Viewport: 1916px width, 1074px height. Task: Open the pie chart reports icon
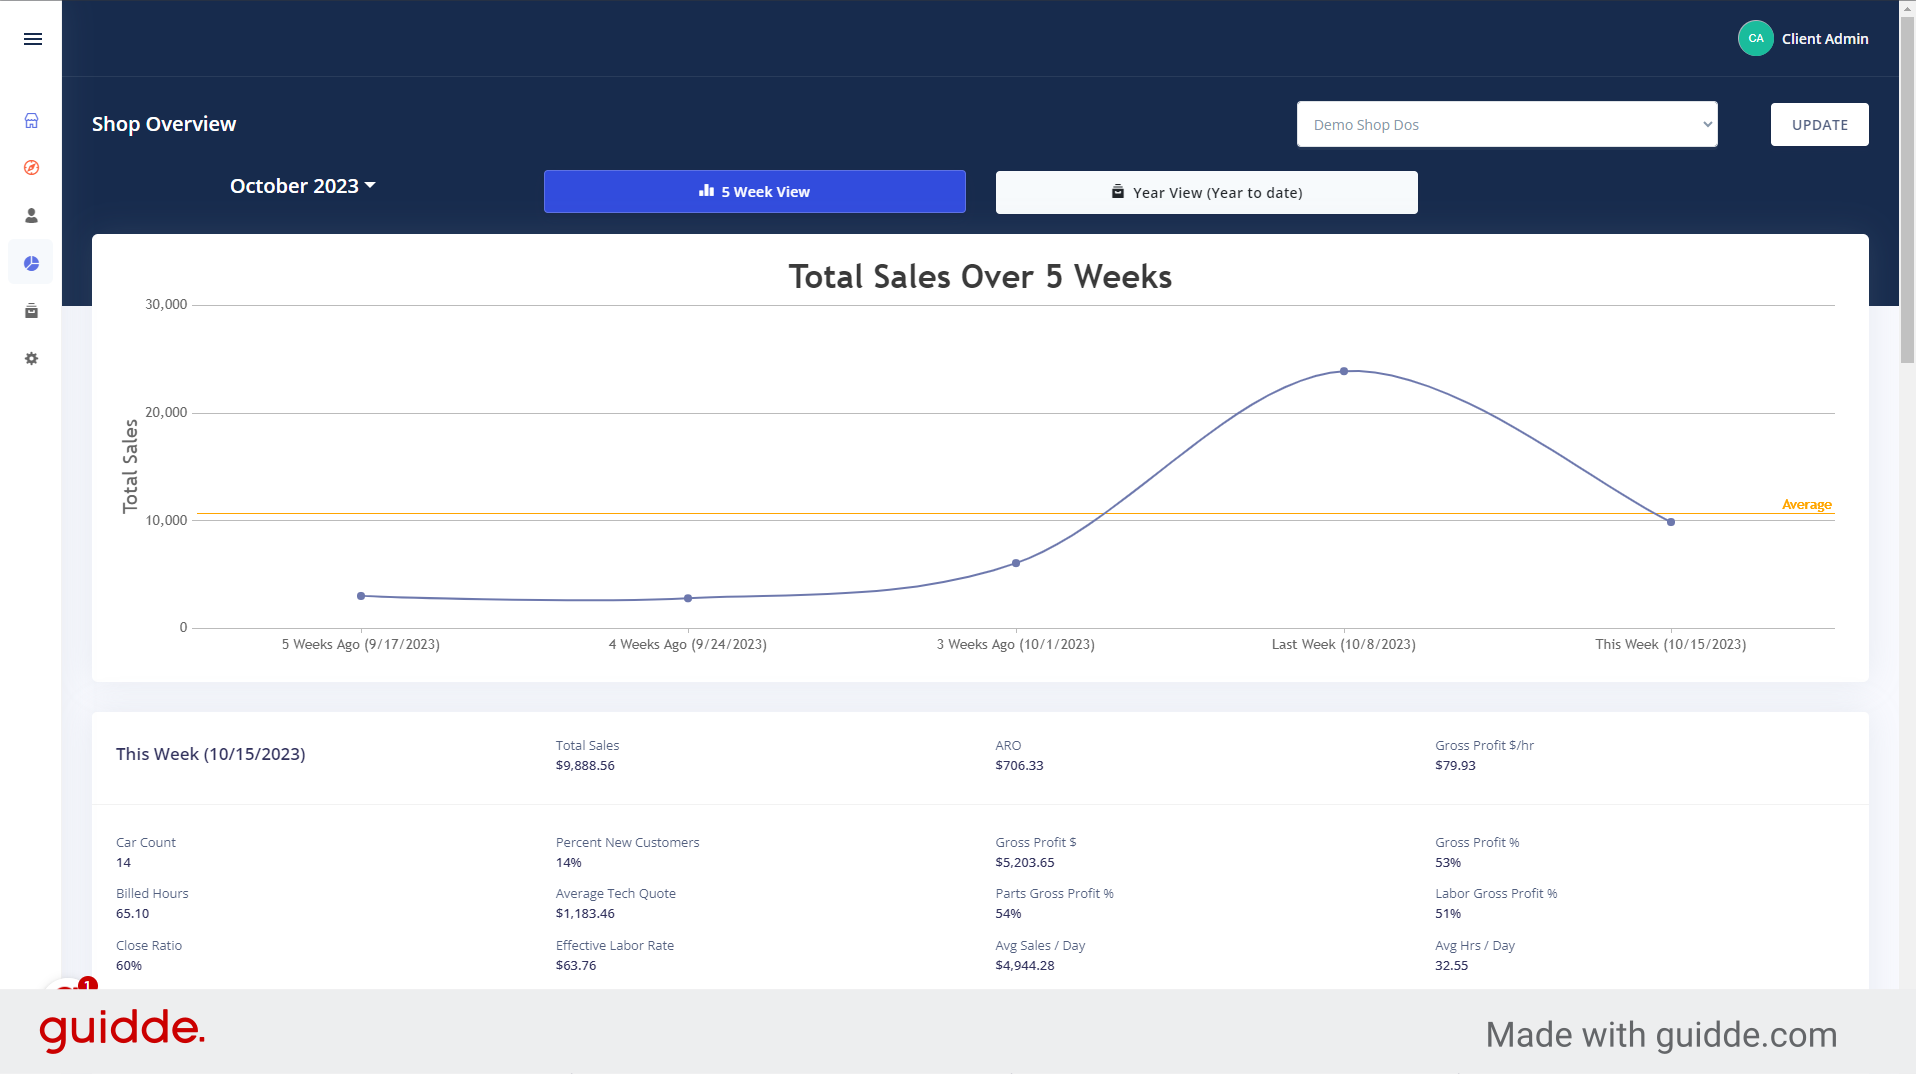tap(31, 263)
